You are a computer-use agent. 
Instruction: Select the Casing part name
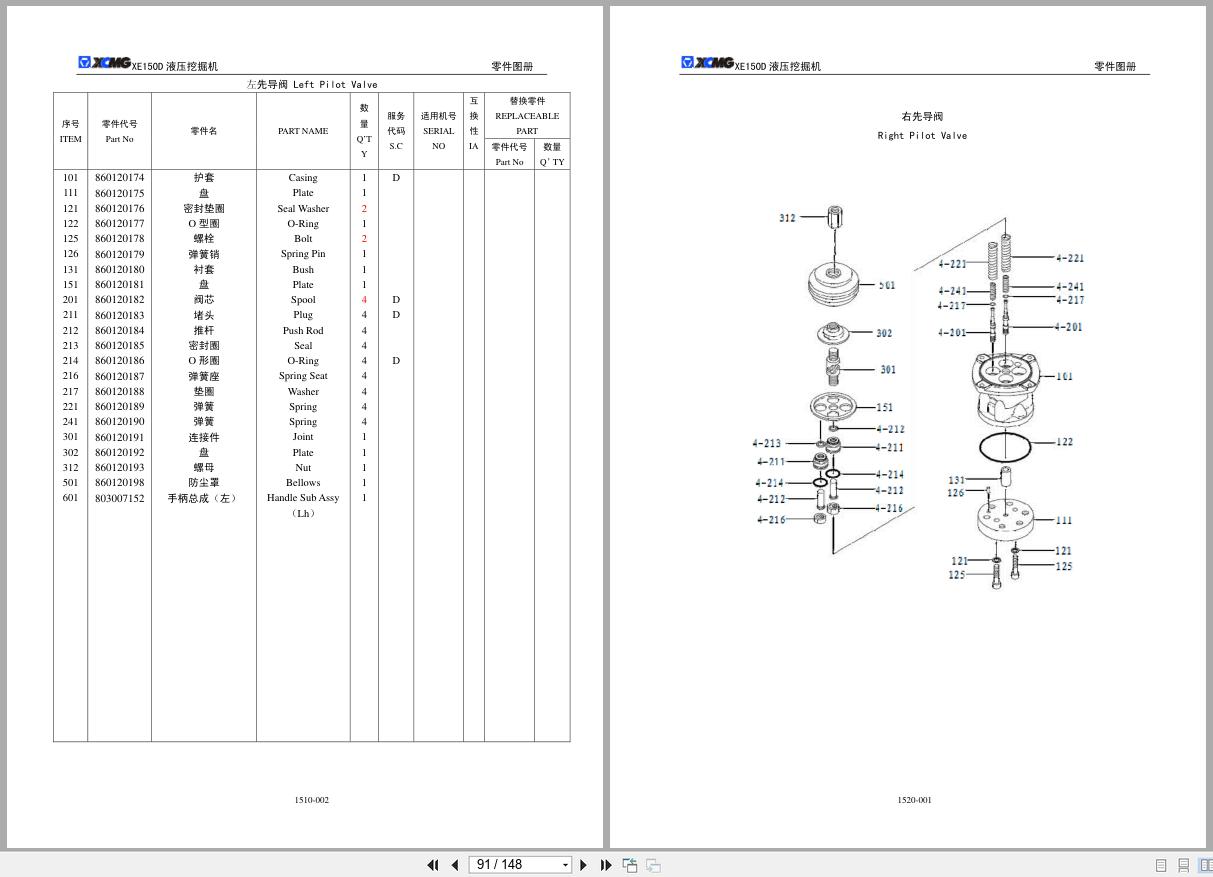(303, 178)
